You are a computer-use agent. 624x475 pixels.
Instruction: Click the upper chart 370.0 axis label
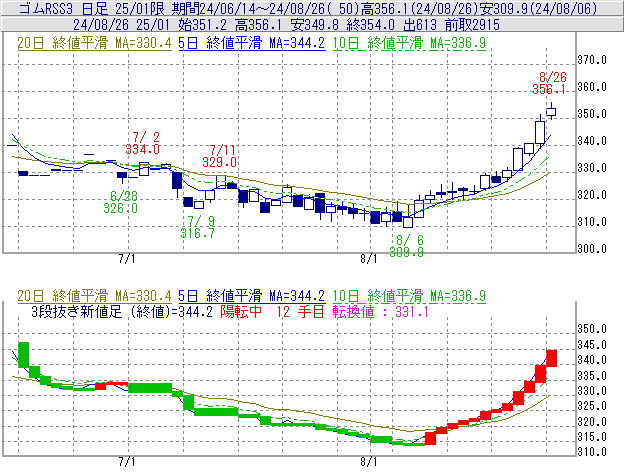click(x=592, y=60)
